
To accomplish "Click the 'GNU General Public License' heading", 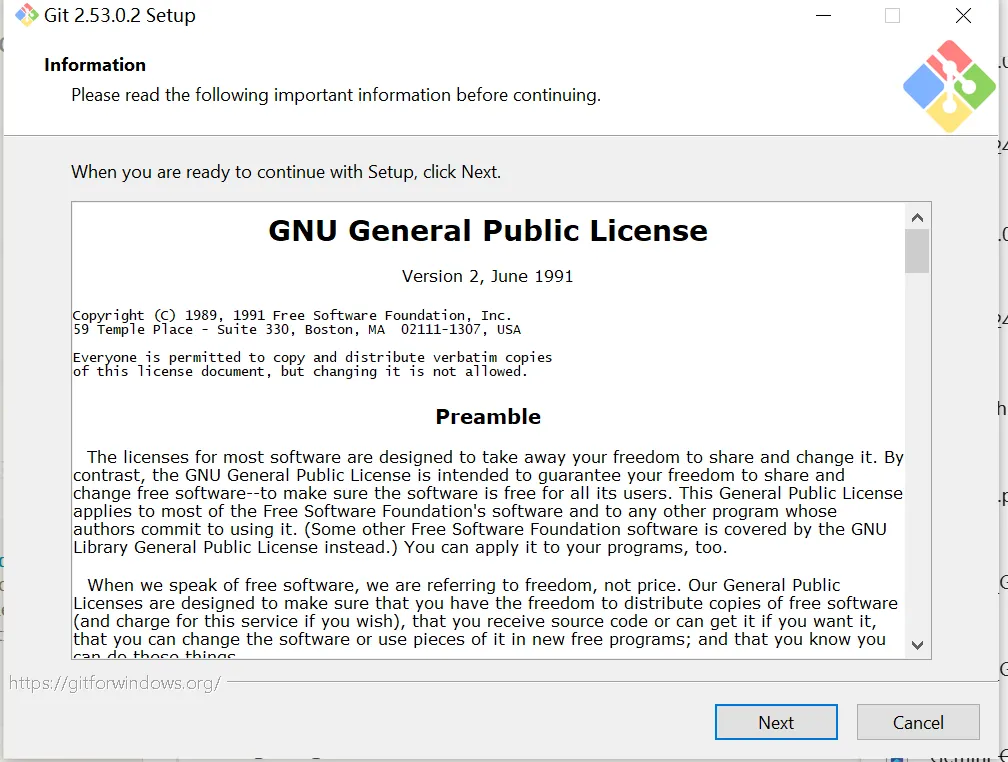I will coord(488,231).
